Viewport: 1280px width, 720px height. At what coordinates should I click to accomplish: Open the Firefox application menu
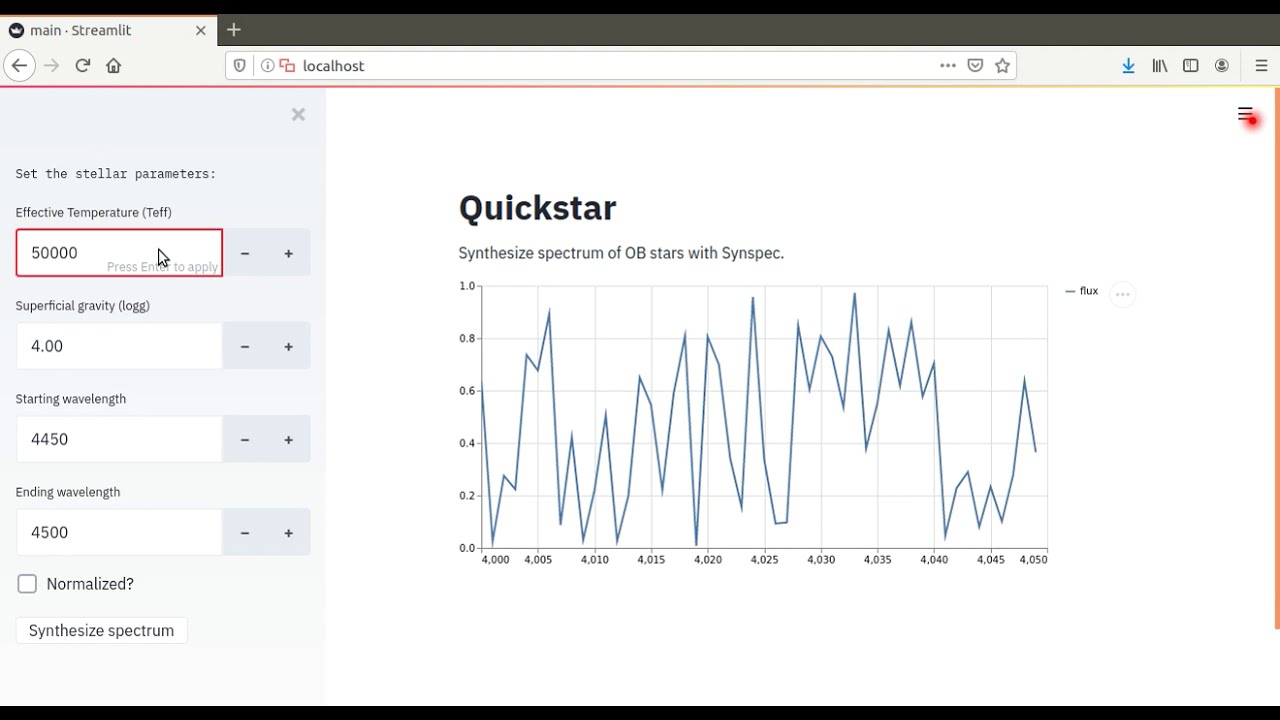[1261, 66]
